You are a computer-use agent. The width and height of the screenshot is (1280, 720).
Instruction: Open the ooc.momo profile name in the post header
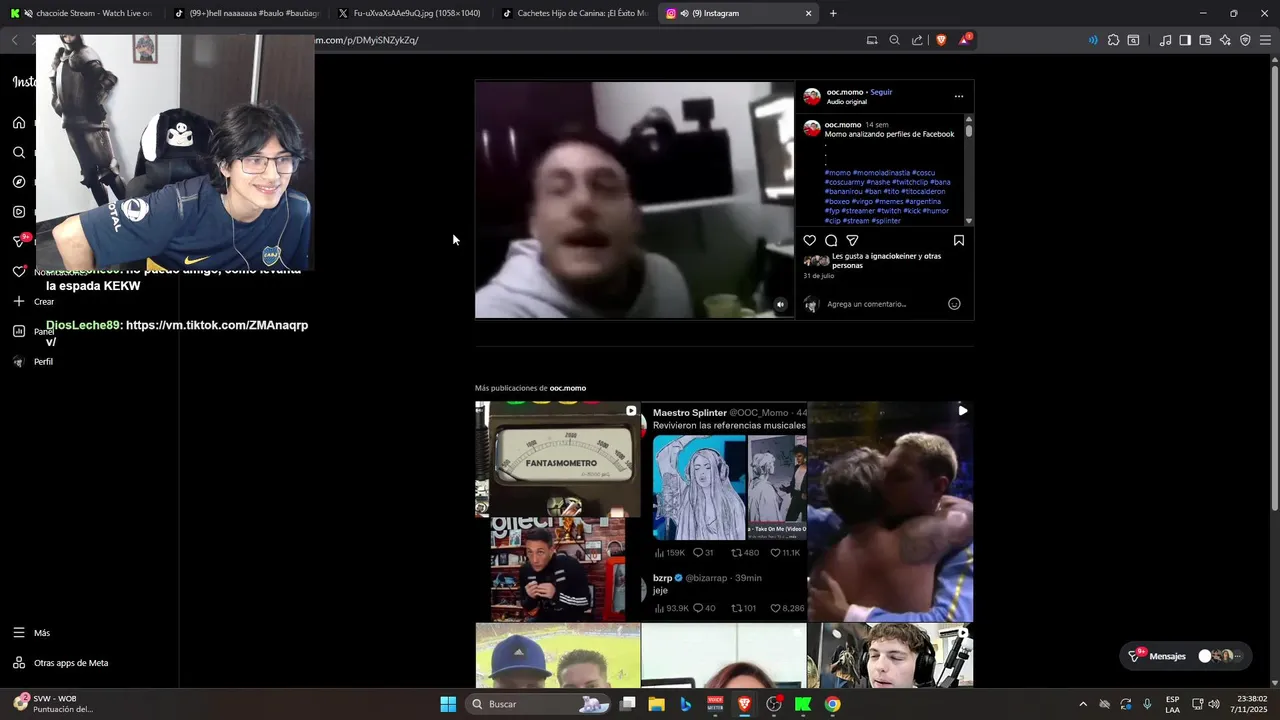845,92
